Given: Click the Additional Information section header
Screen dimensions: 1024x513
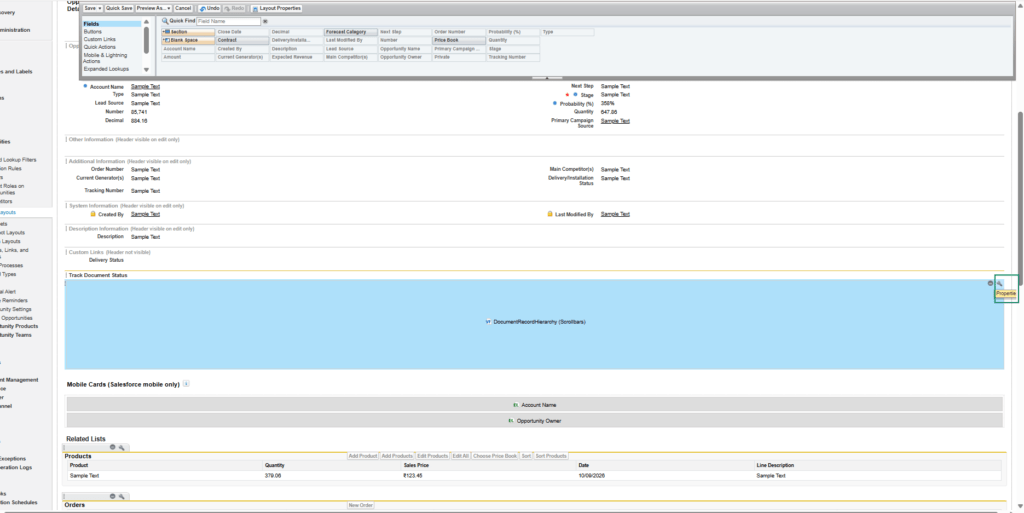Looking at the screenshot, I should coord(130,161).
